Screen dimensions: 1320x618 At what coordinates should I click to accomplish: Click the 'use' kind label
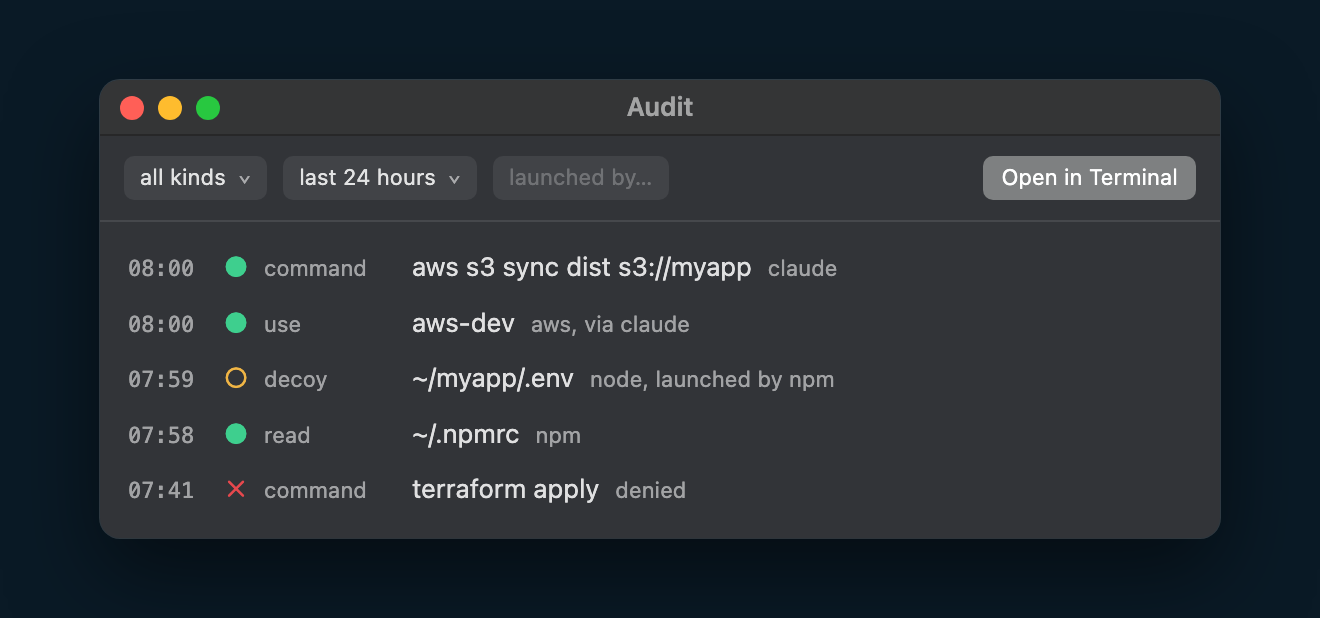pyautogui.click(x=282, y=325)
